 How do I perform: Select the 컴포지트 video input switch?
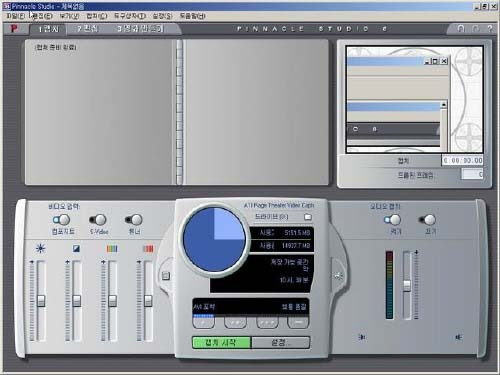coord(61,220)
